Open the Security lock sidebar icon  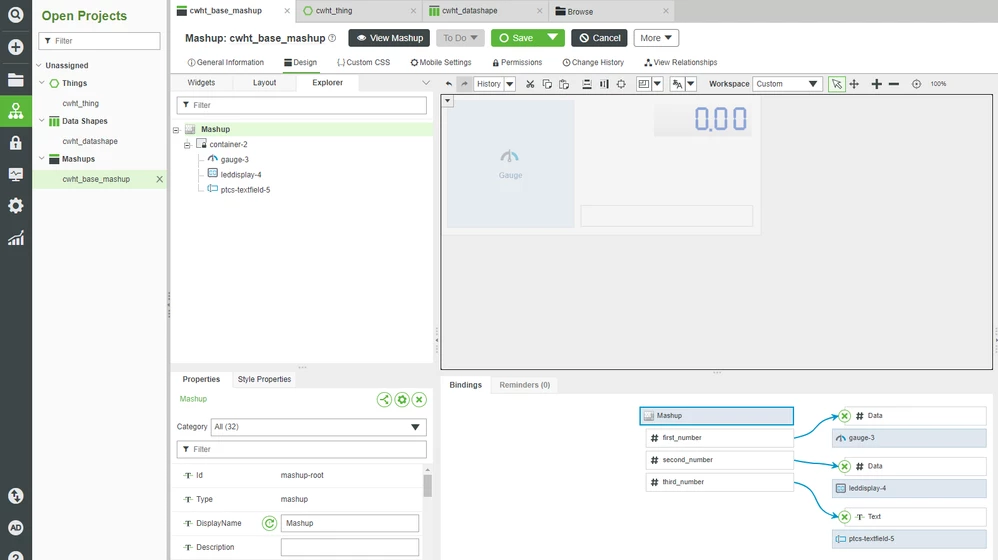pyautogui.click(x=15, y=143)
